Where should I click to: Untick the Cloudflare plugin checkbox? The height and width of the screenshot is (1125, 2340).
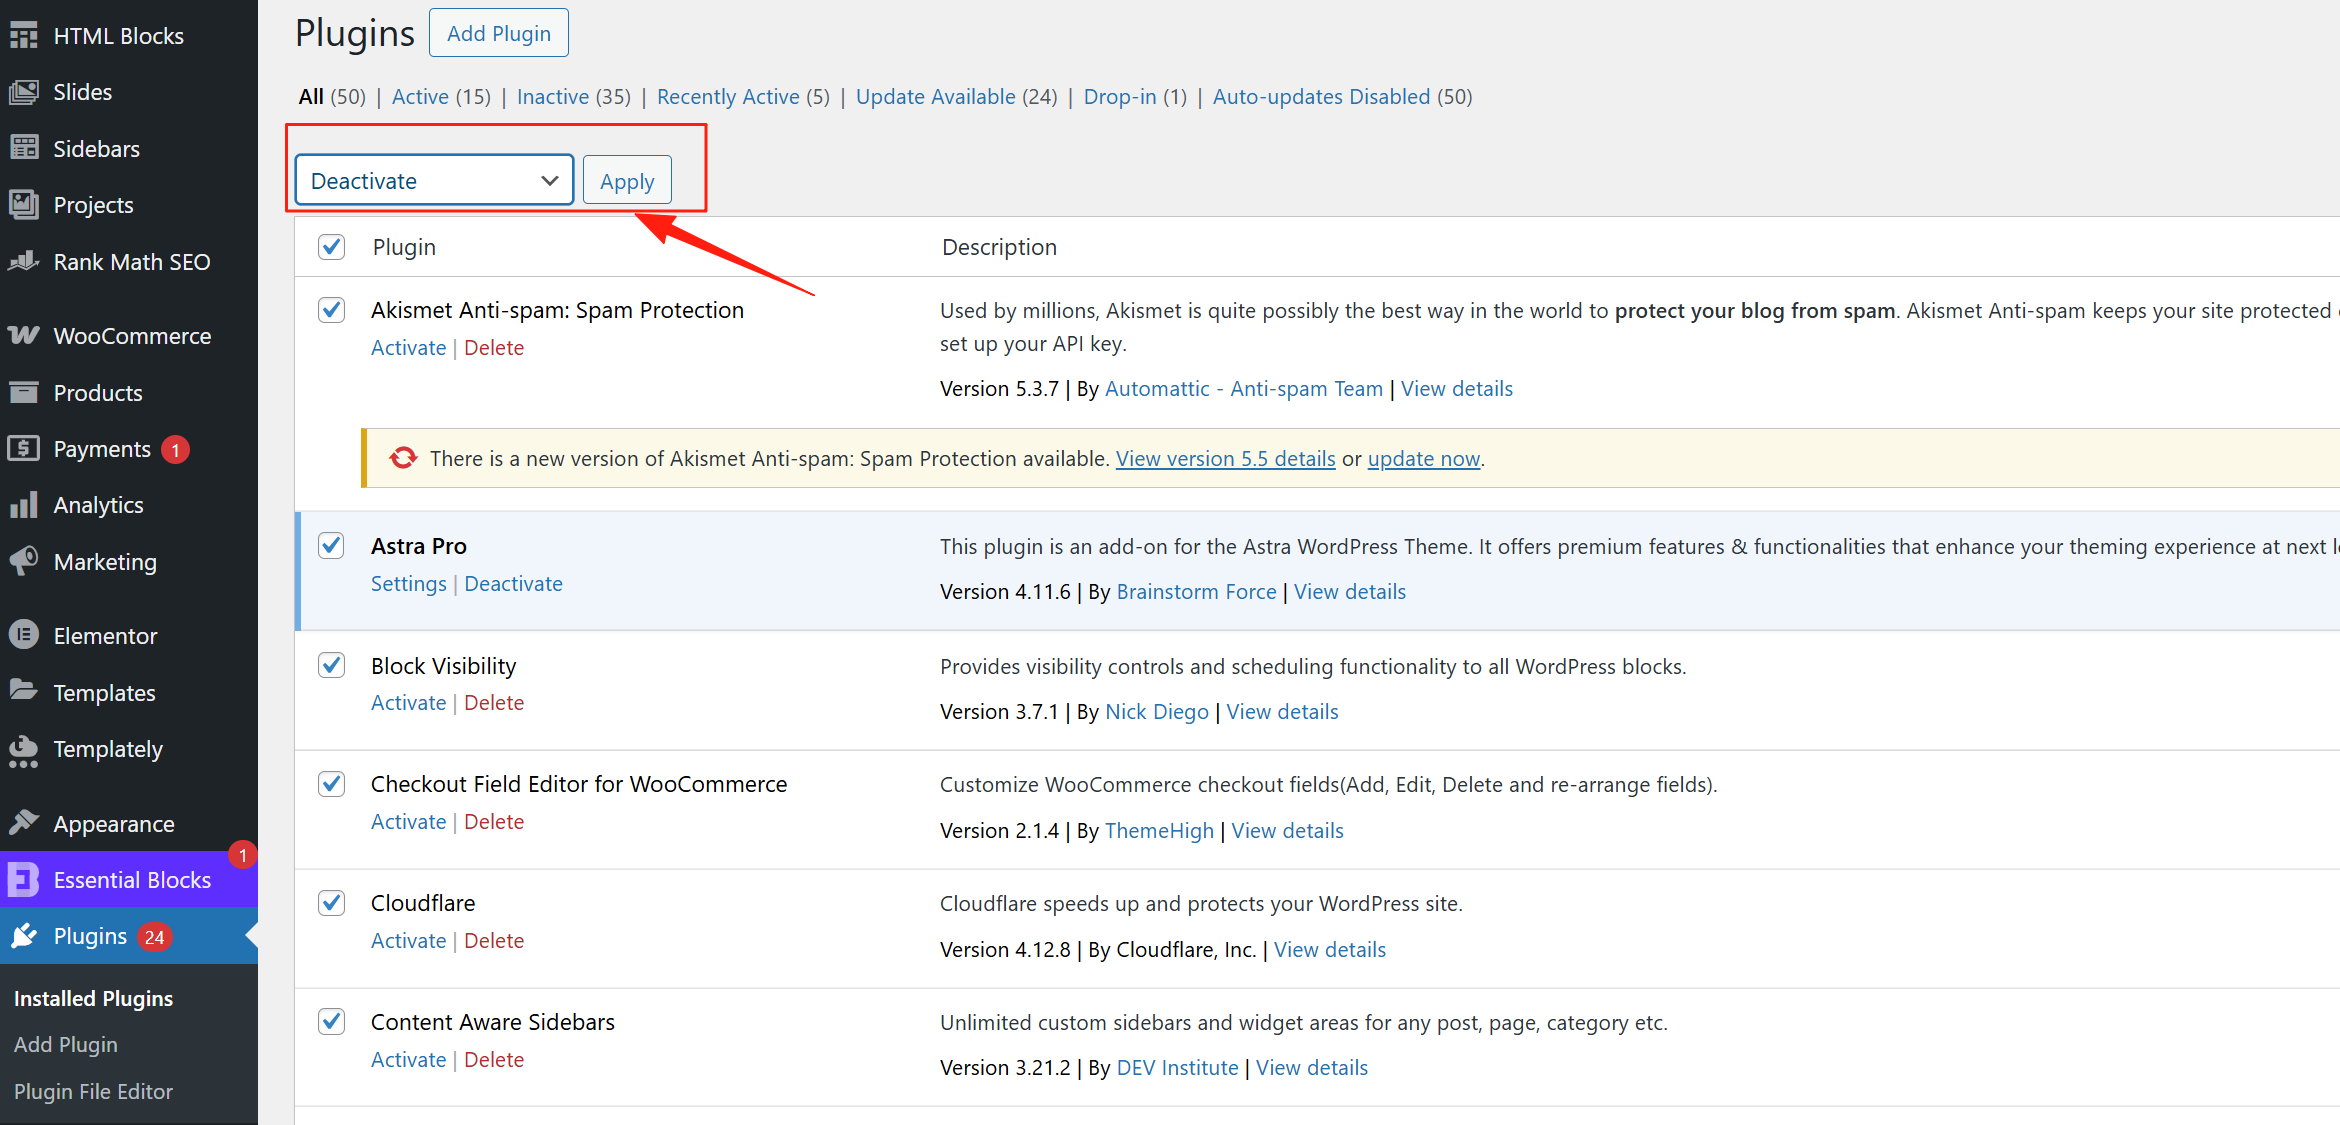click(332, 903)
